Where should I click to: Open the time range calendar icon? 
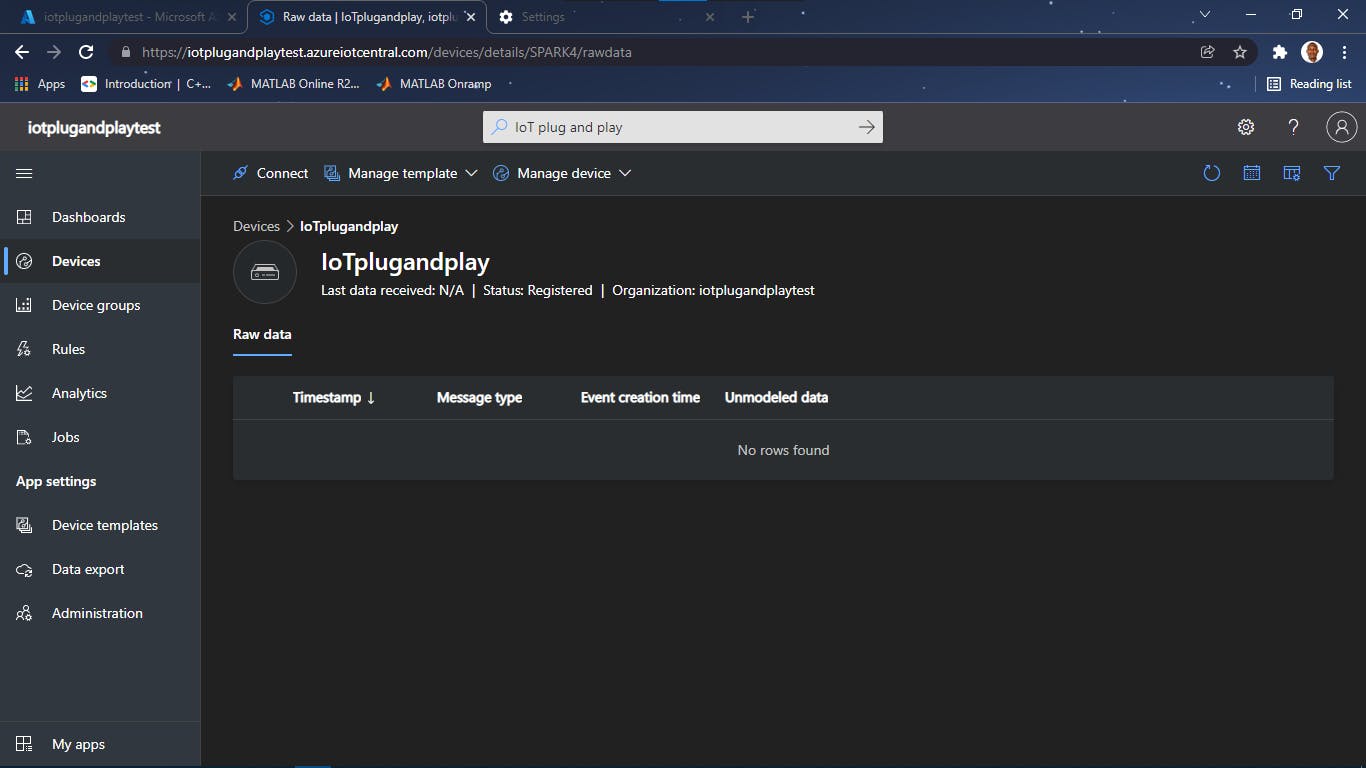(1252, 173)
